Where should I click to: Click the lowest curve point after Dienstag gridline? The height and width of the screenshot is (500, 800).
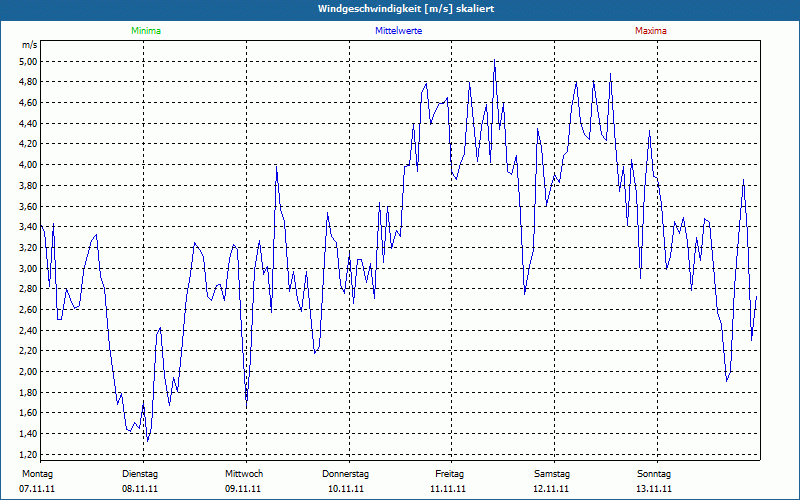tap(147, 441)
